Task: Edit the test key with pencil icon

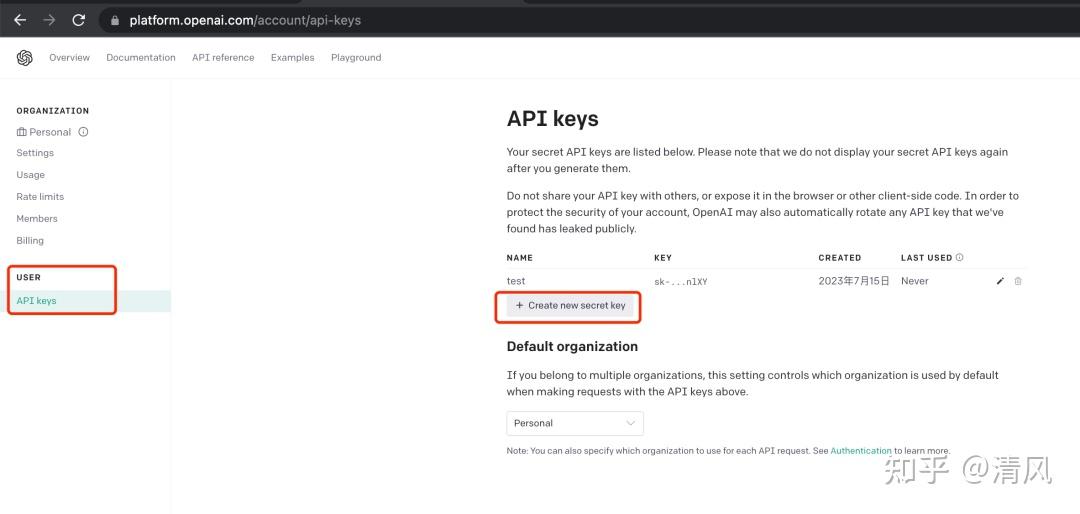Action: pos(1000,281)
